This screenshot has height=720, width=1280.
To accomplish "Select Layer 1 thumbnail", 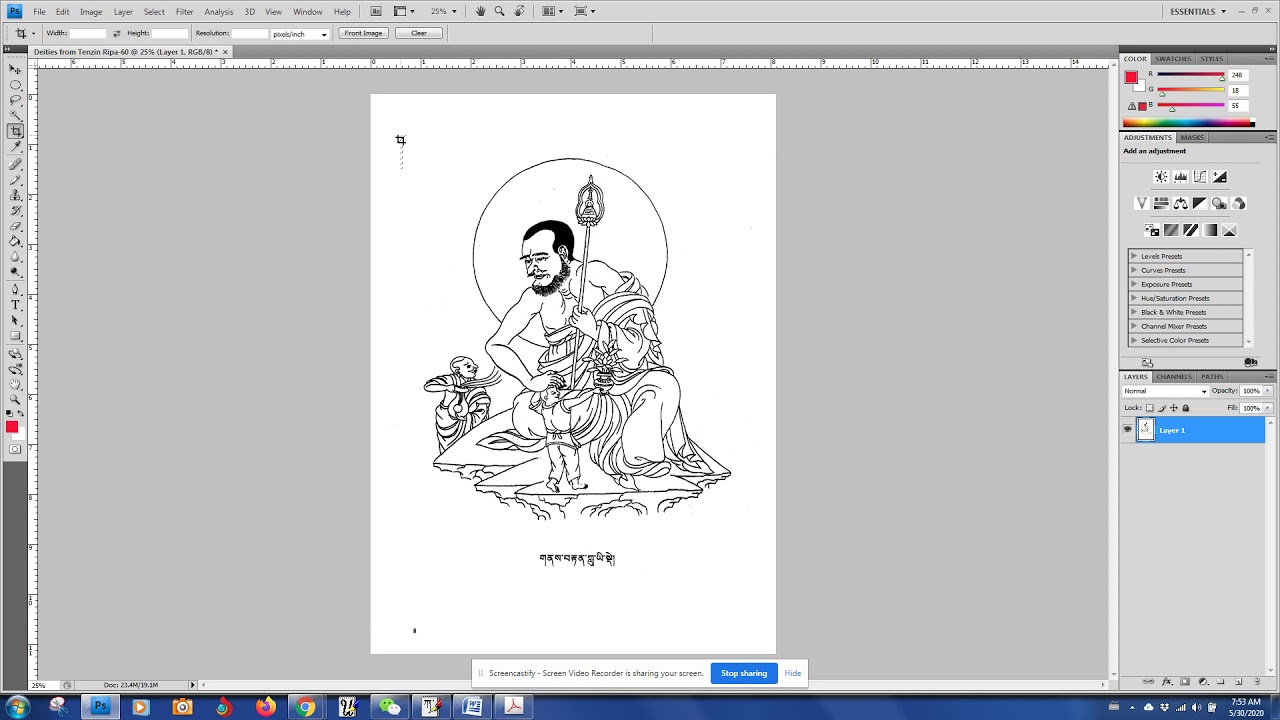I will pos(1146,430).
